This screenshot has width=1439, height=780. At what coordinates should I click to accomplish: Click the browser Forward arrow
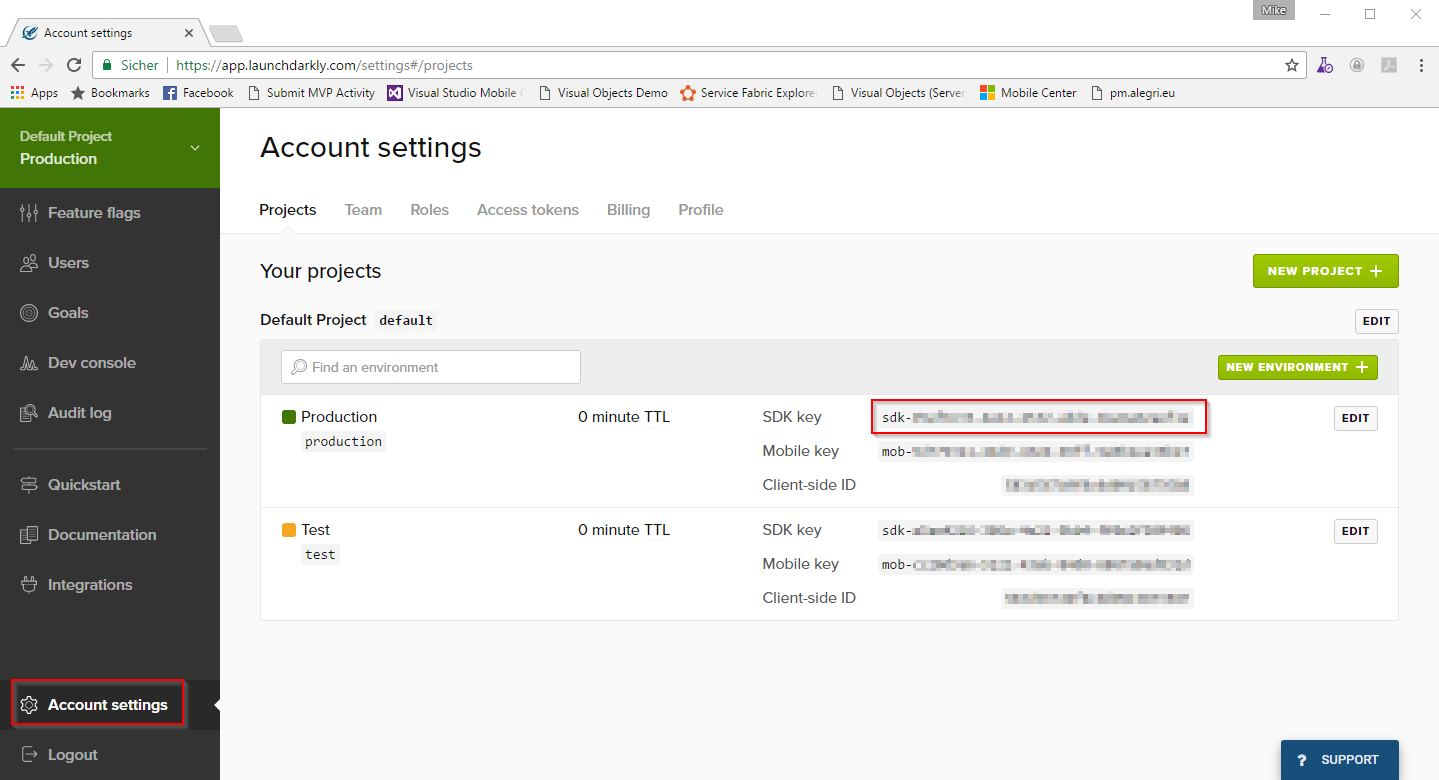coord(46,65)
